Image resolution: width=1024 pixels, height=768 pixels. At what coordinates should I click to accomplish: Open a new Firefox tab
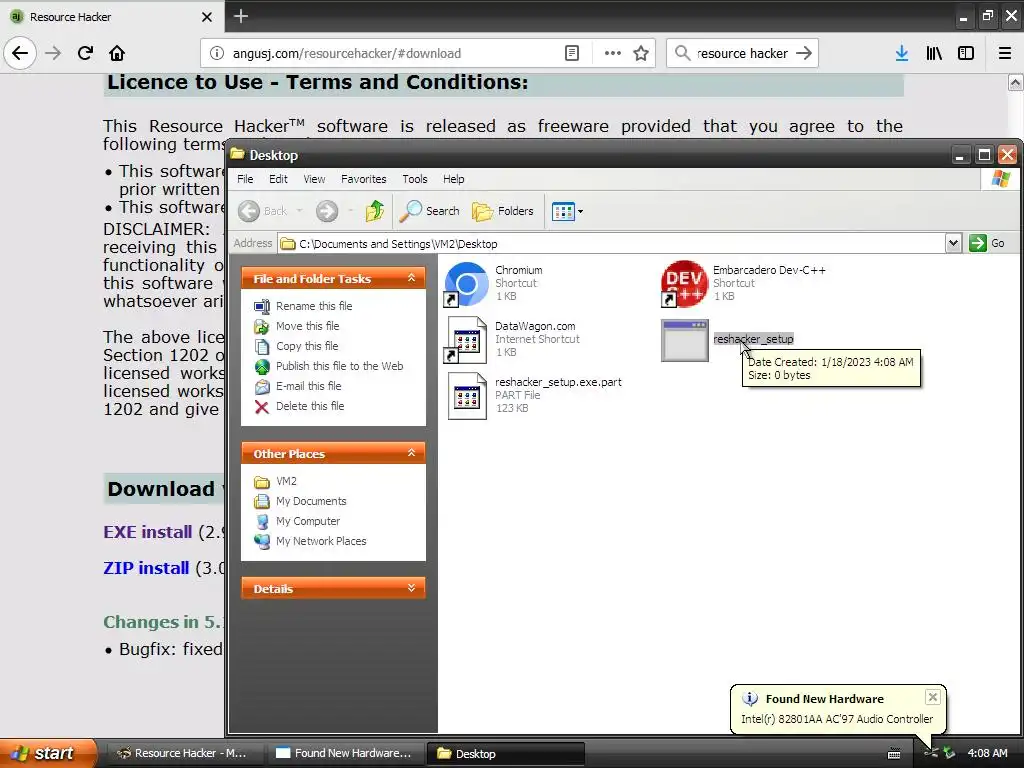point(240,16)
